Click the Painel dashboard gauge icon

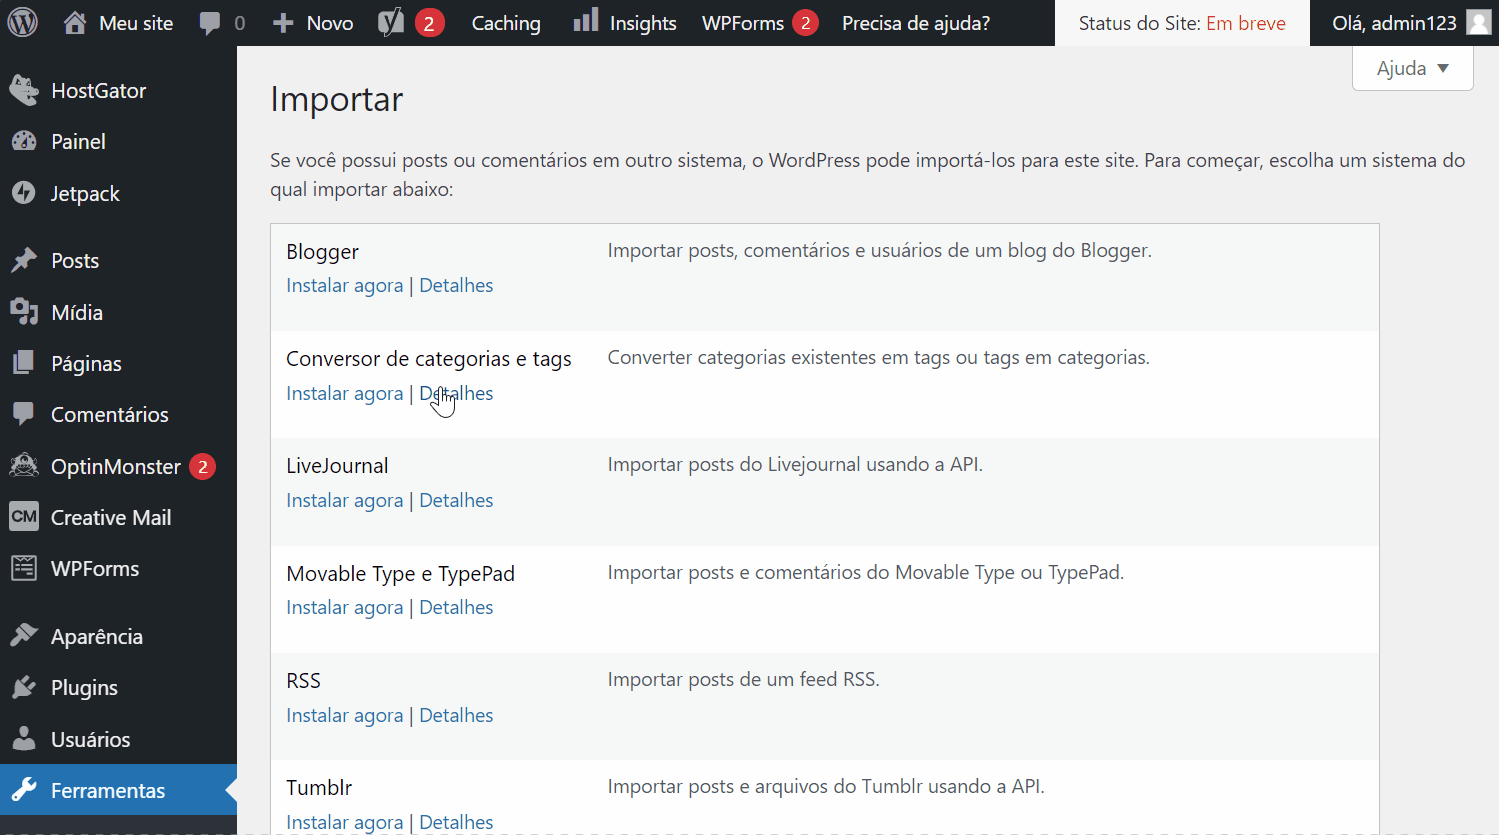[x=24, y=141]
